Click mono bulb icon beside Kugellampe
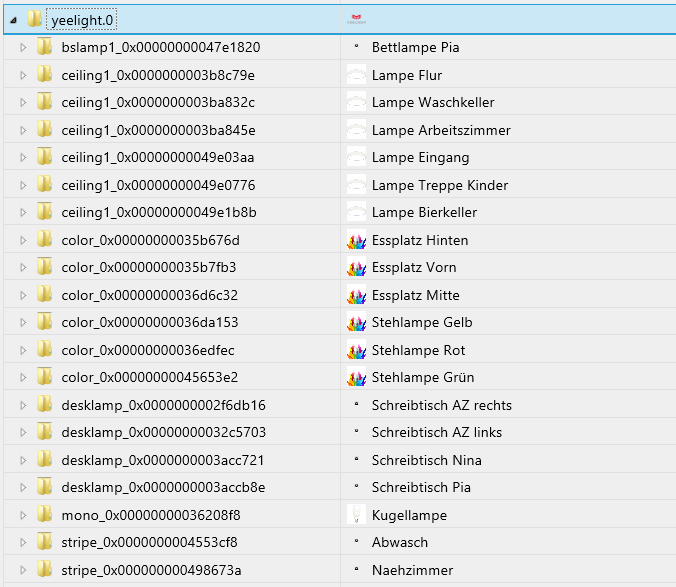The height and width of the screenshot is (587, 676). 357,515
